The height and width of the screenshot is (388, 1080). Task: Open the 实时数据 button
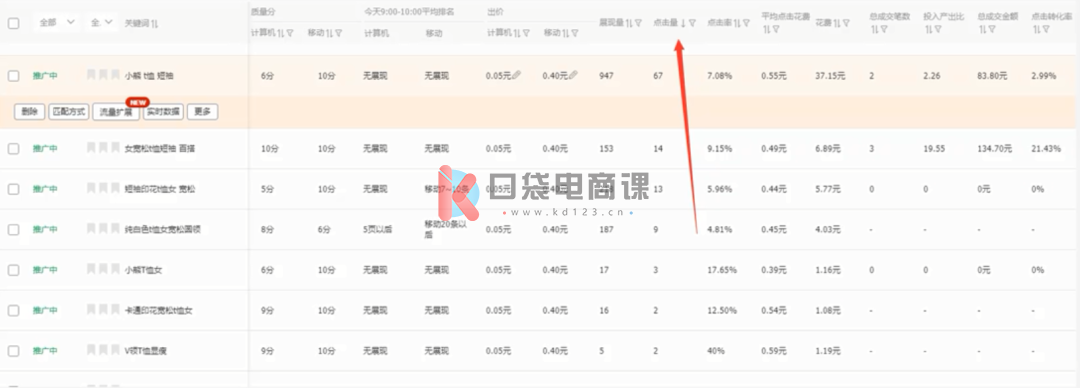pyautogui.click(x=163, y=112)
